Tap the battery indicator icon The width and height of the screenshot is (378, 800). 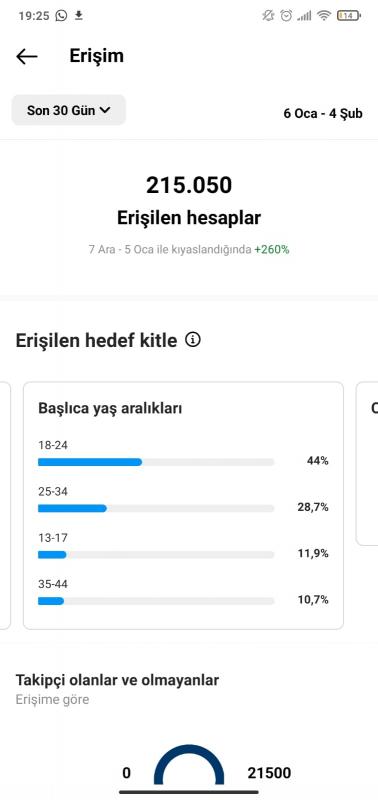tap(348, 16)
